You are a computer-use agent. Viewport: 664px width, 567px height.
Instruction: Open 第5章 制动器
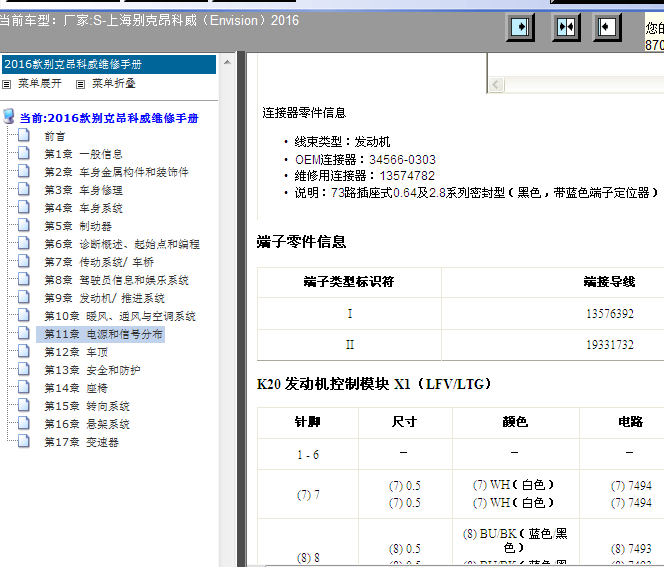[x=78, y=226]
